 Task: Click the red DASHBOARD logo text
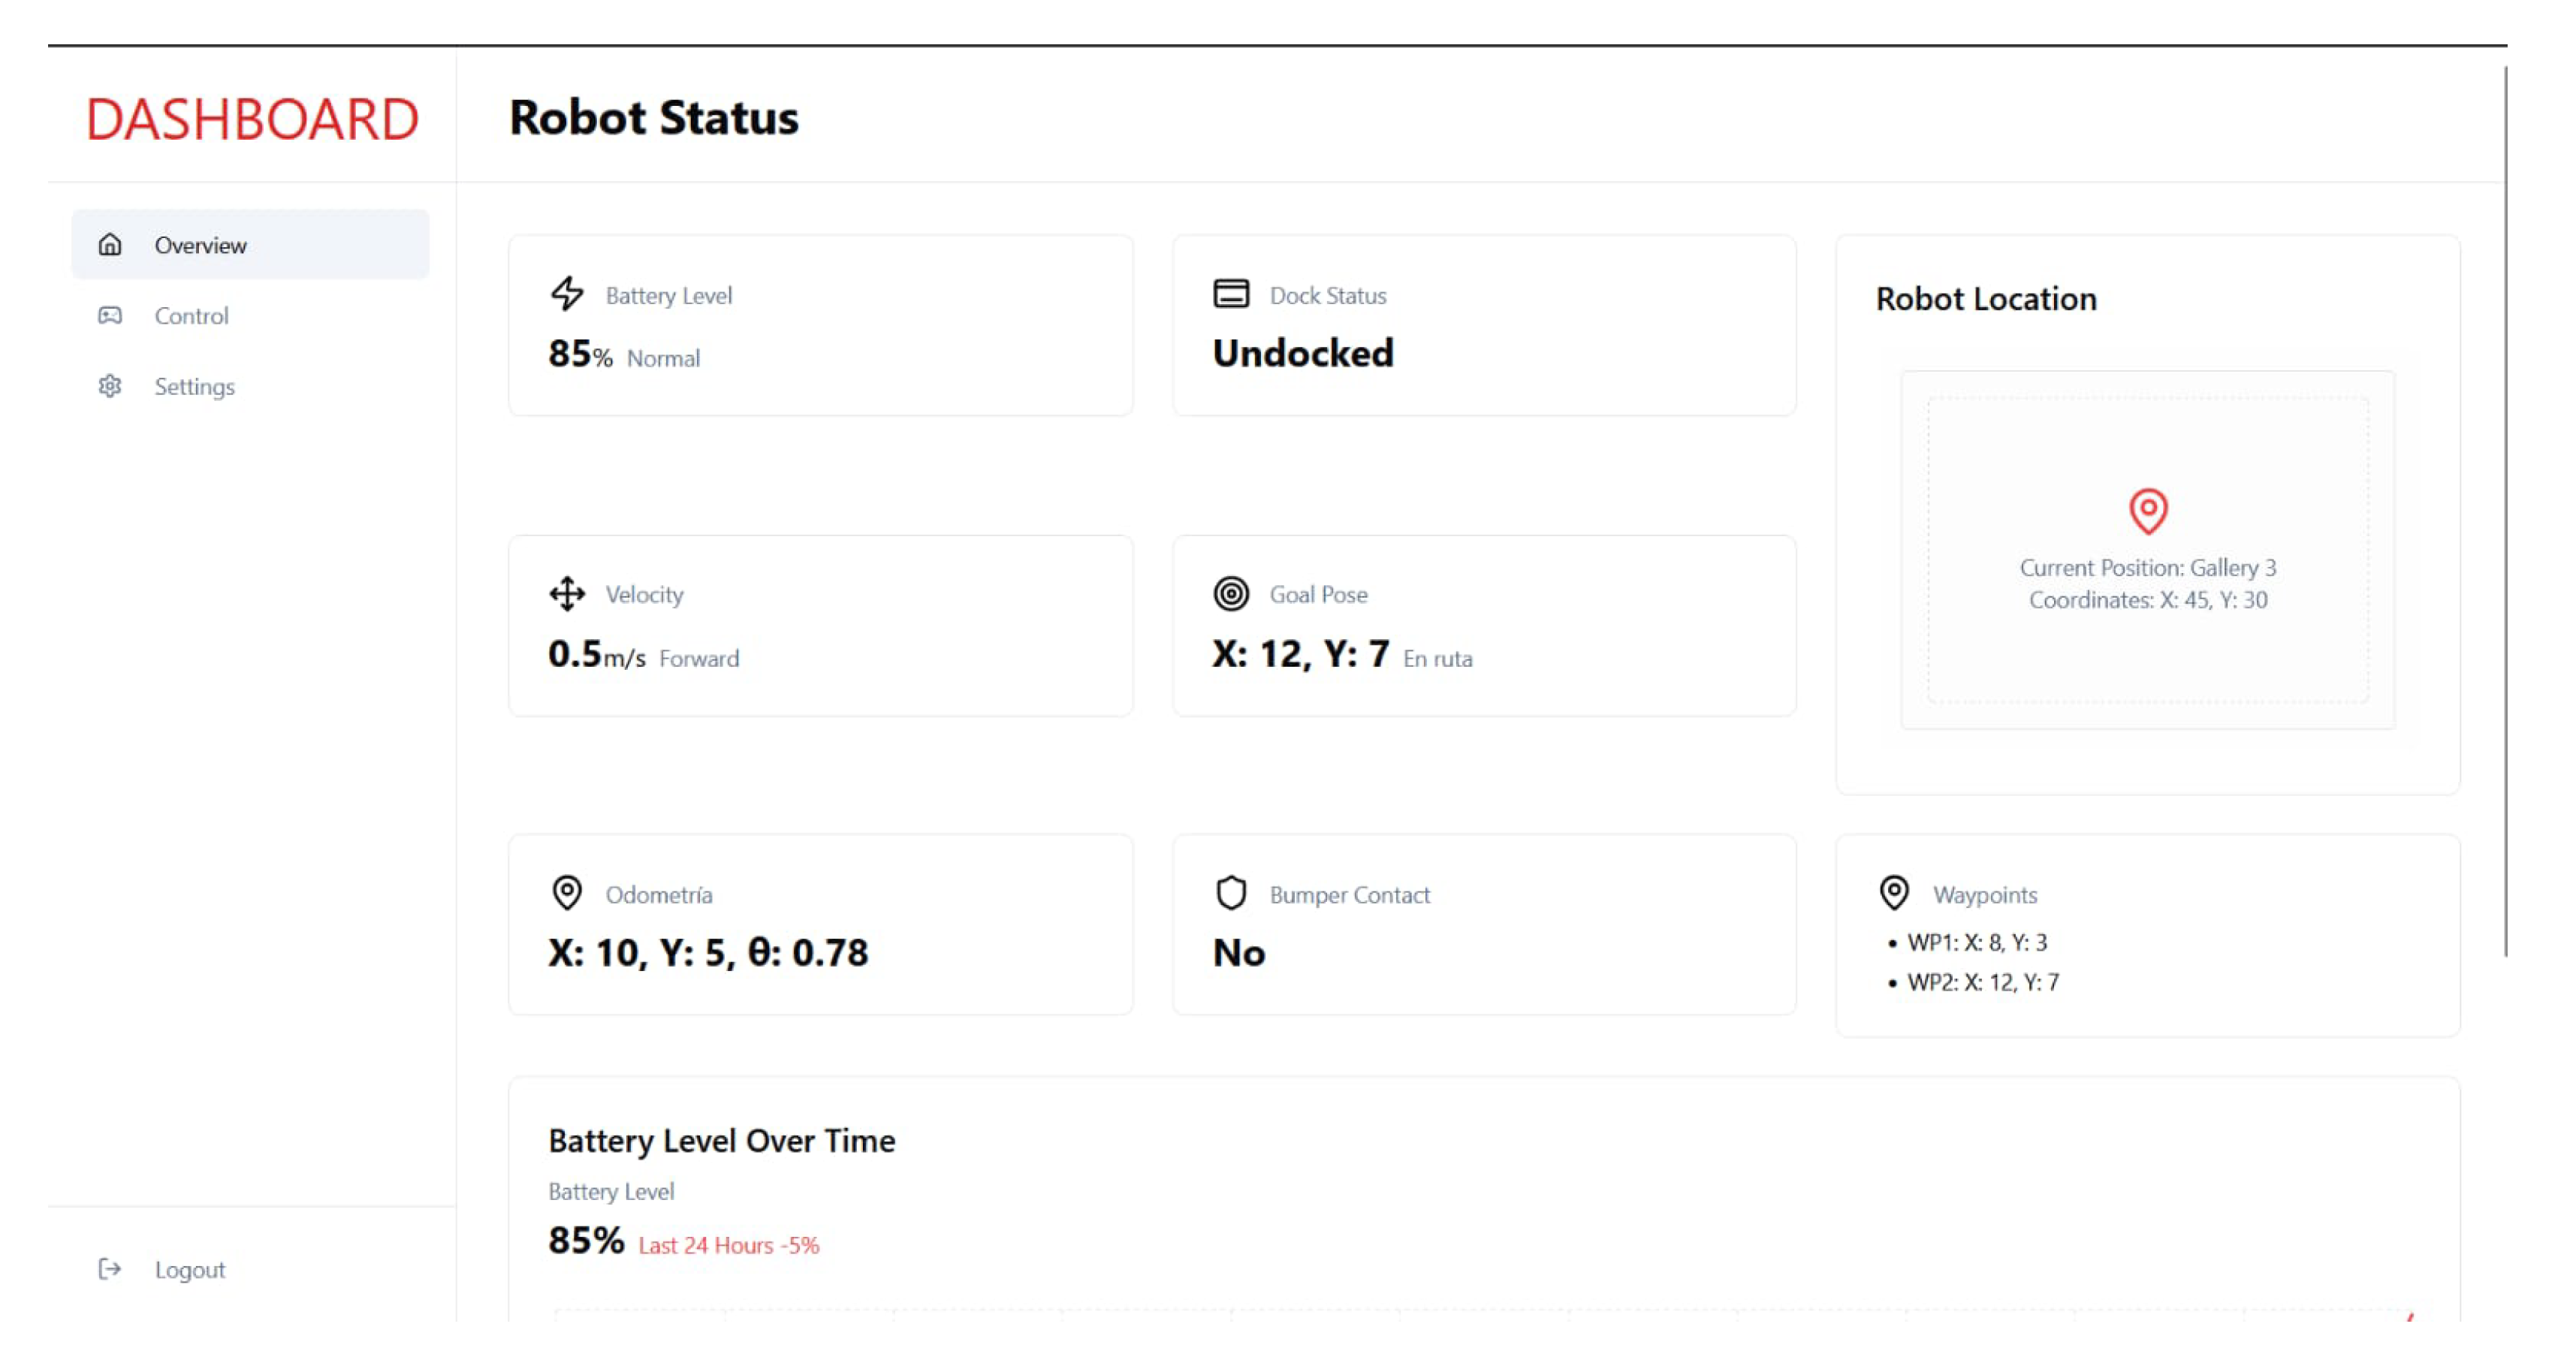(x=252, y=119)
